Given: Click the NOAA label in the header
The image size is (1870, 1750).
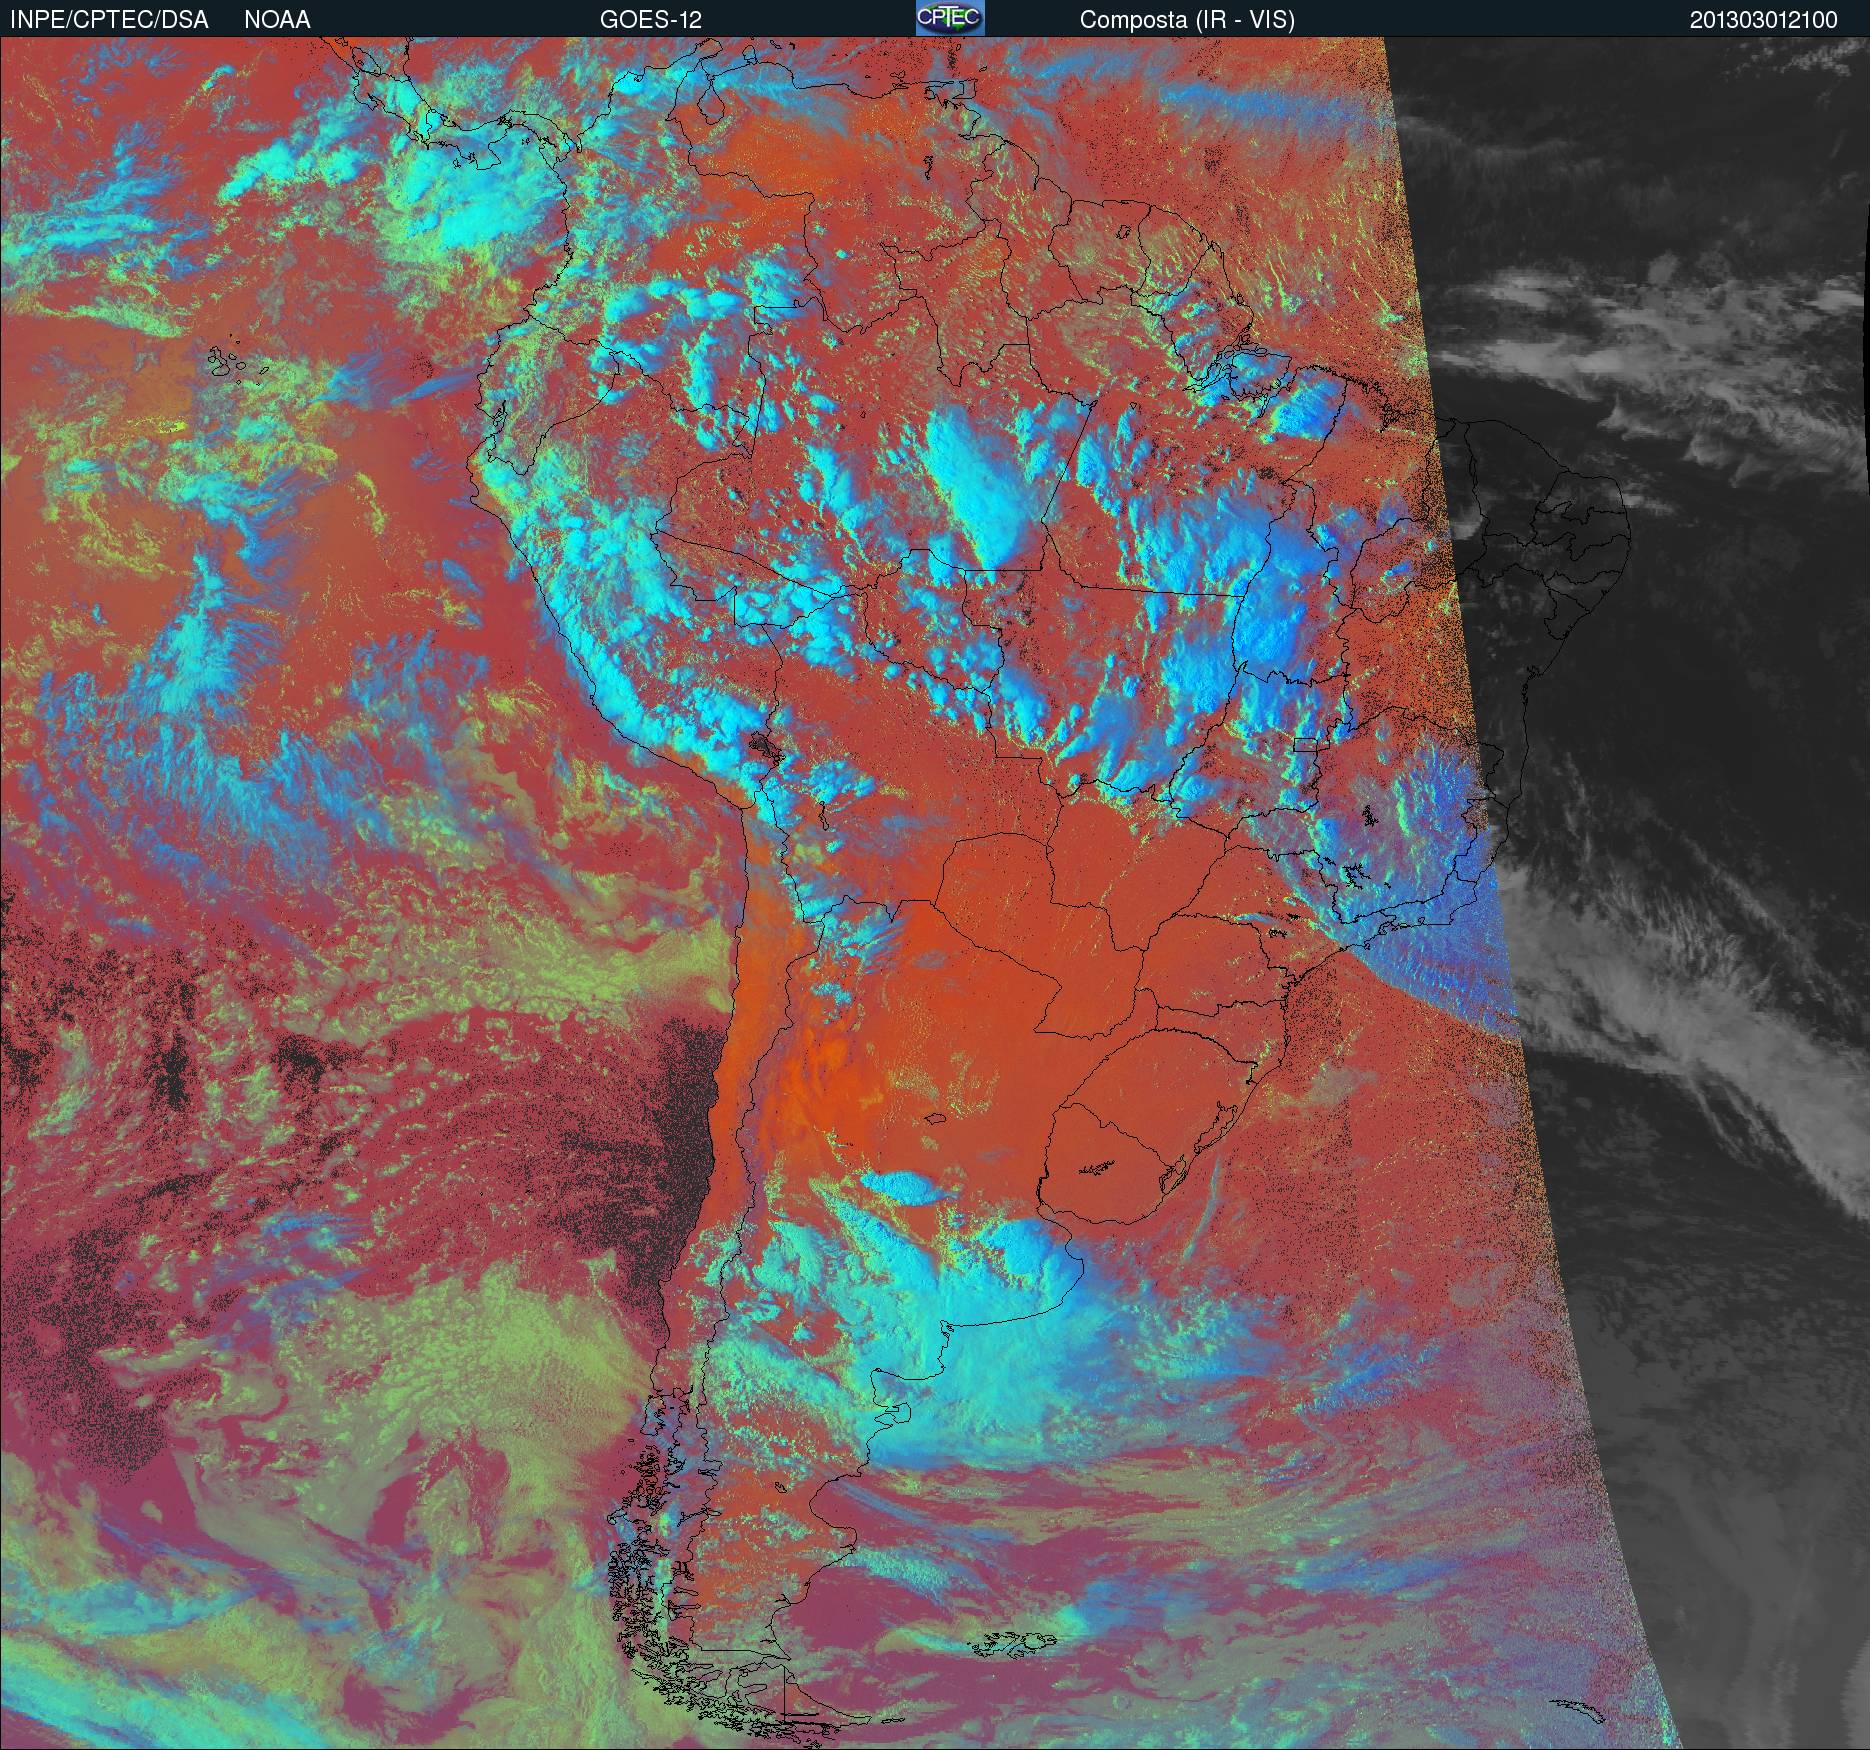Looking at the screenshot, I should [x=277, y=20].
